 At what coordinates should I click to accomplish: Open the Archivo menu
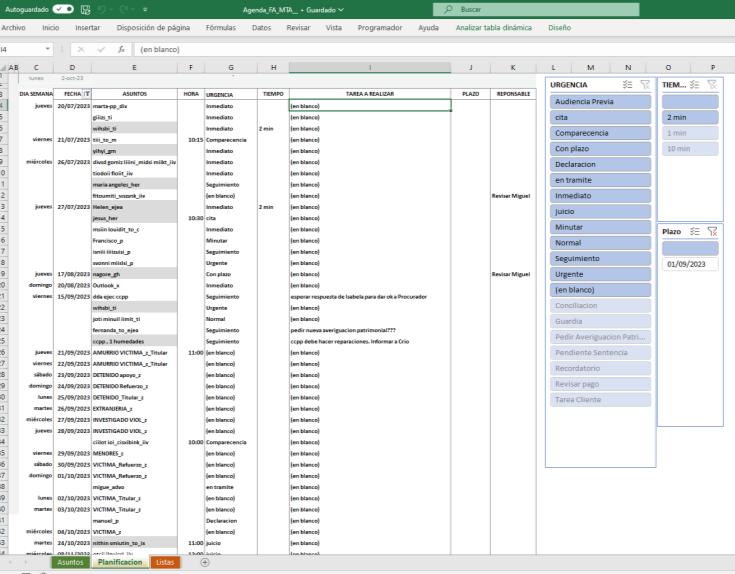pos(13,28)
